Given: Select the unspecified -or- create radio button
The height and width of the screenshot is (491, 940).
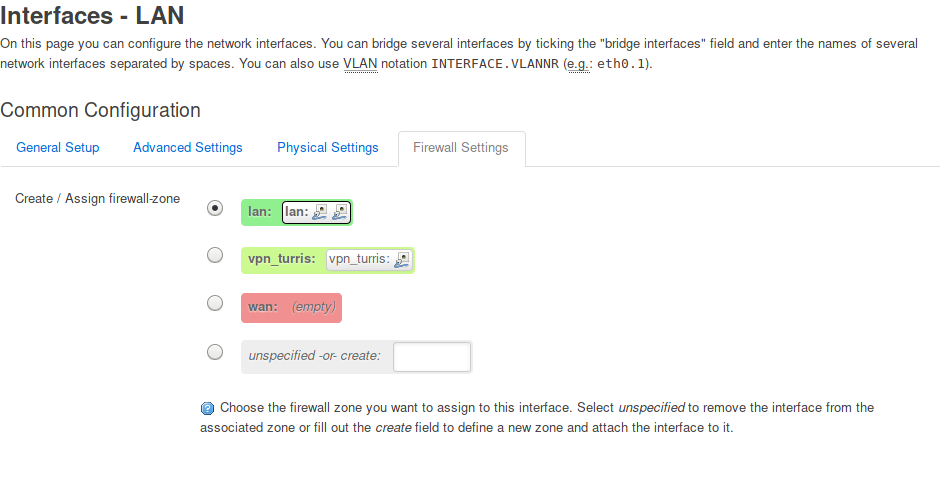Looking at the screenshot, I should (215, 352).
